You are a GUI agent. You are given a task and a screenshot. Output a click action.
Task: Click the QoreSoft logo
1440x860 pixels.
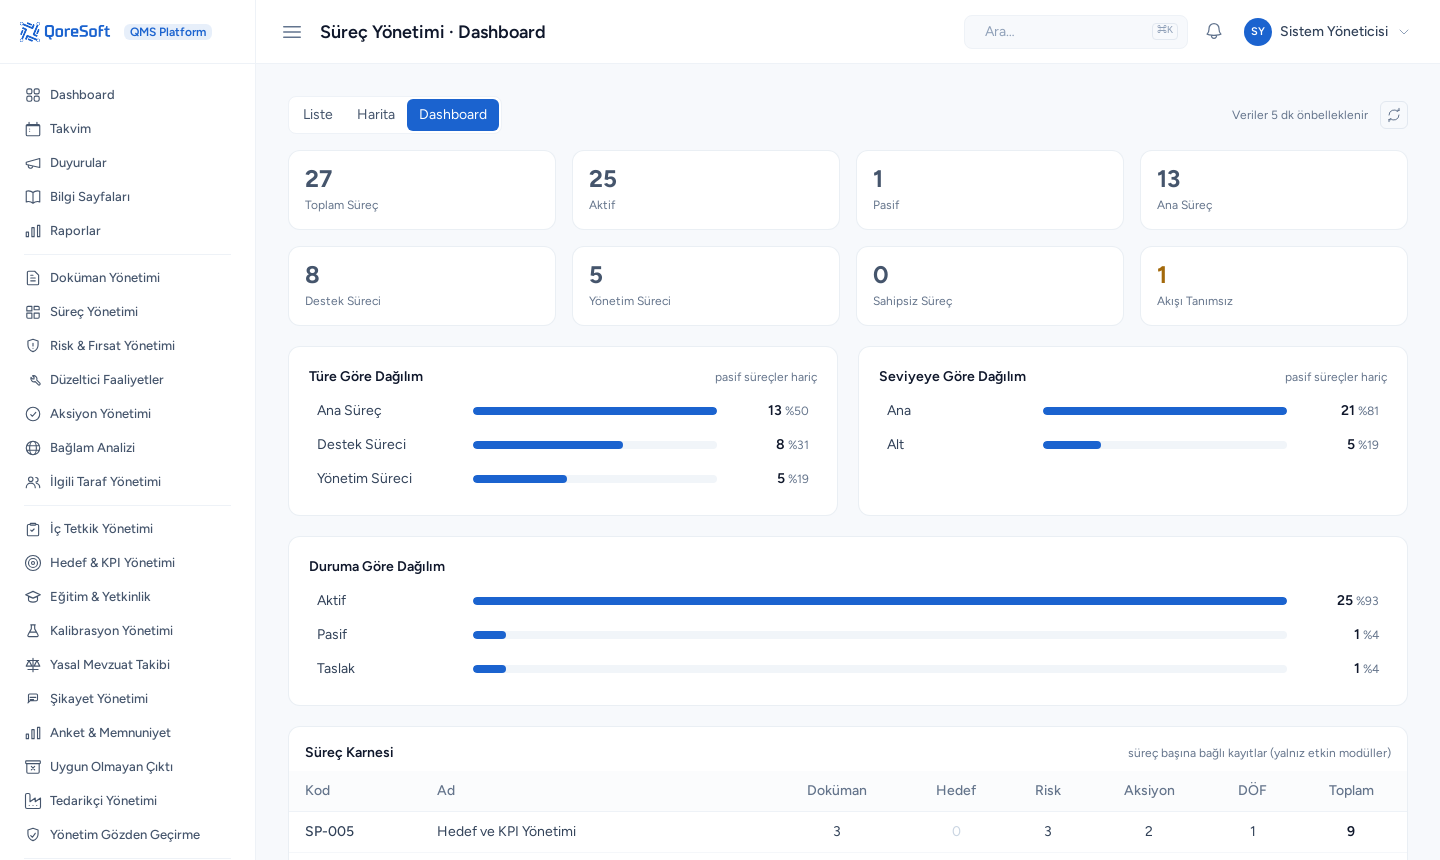(65, 32)
